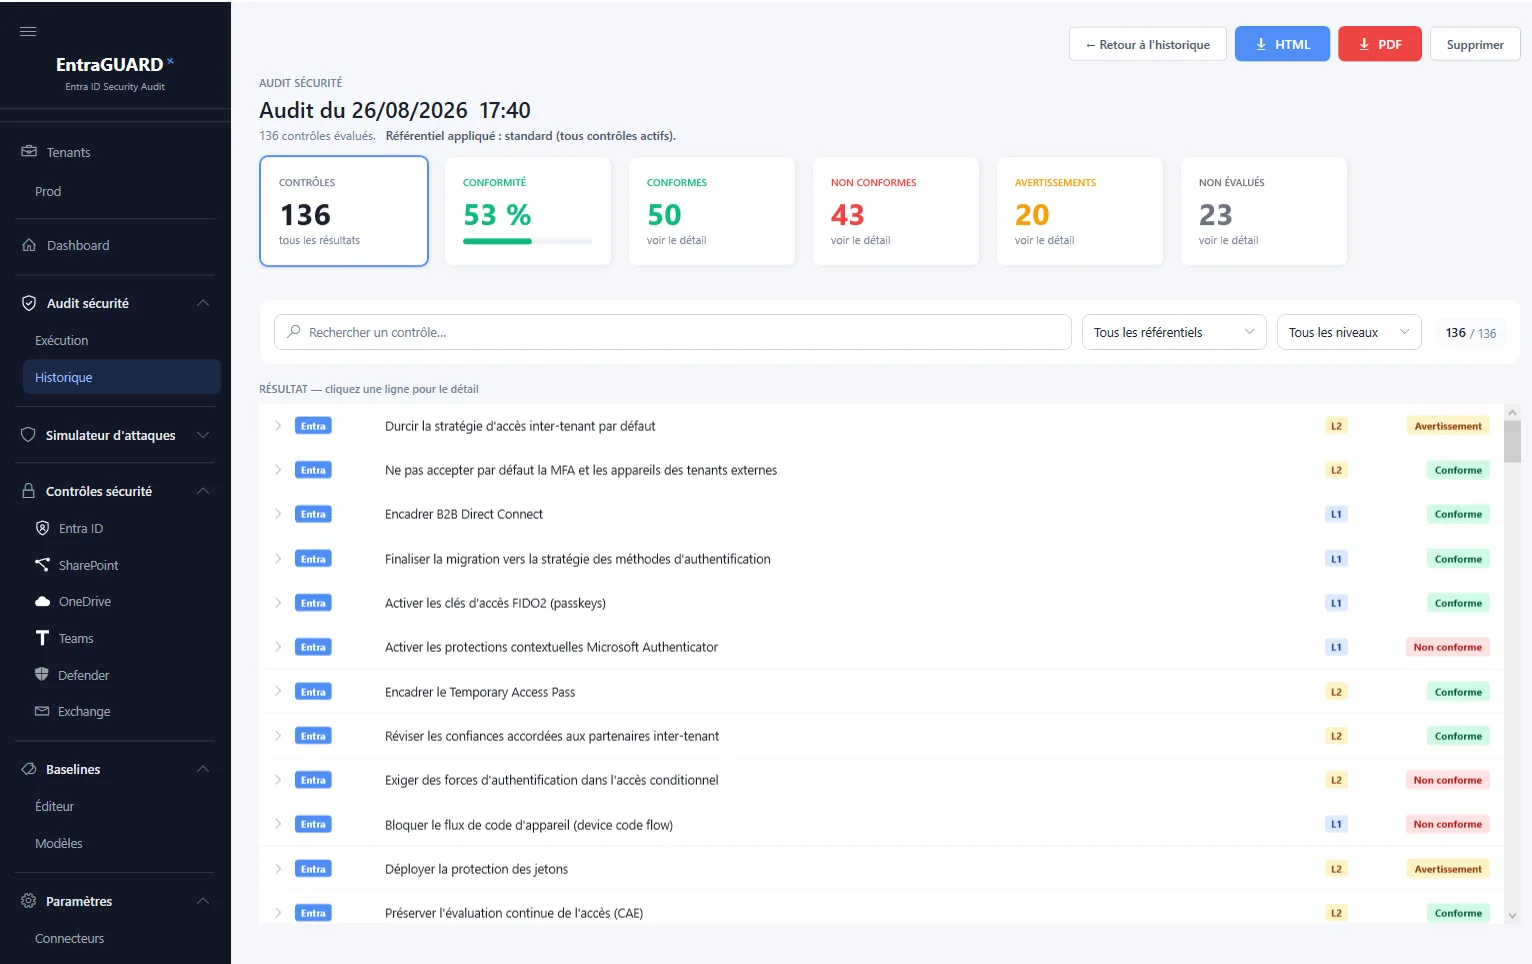Click the Paramètres gear icon

[29, 901]
